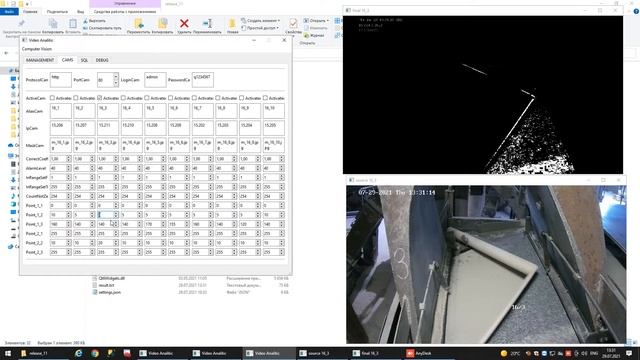Click the Rename icon in Explorer ribbon

(207, 24)
